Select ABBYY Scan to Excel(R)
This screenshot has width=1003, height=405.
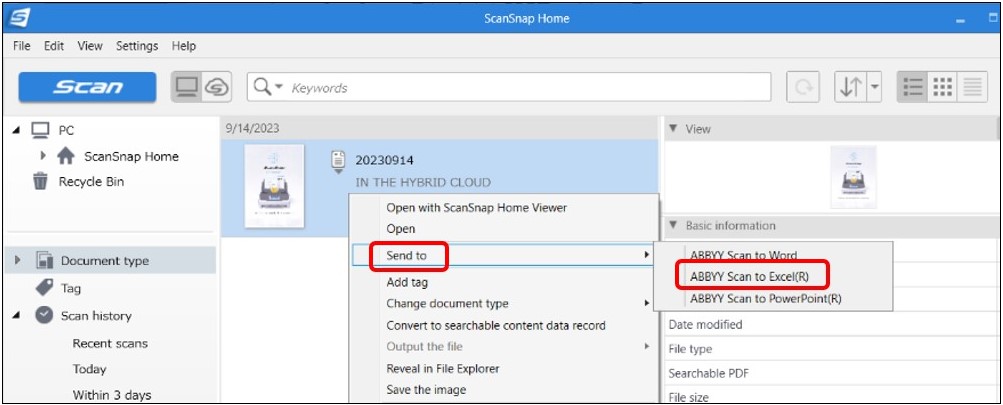(x=749, y=277)
